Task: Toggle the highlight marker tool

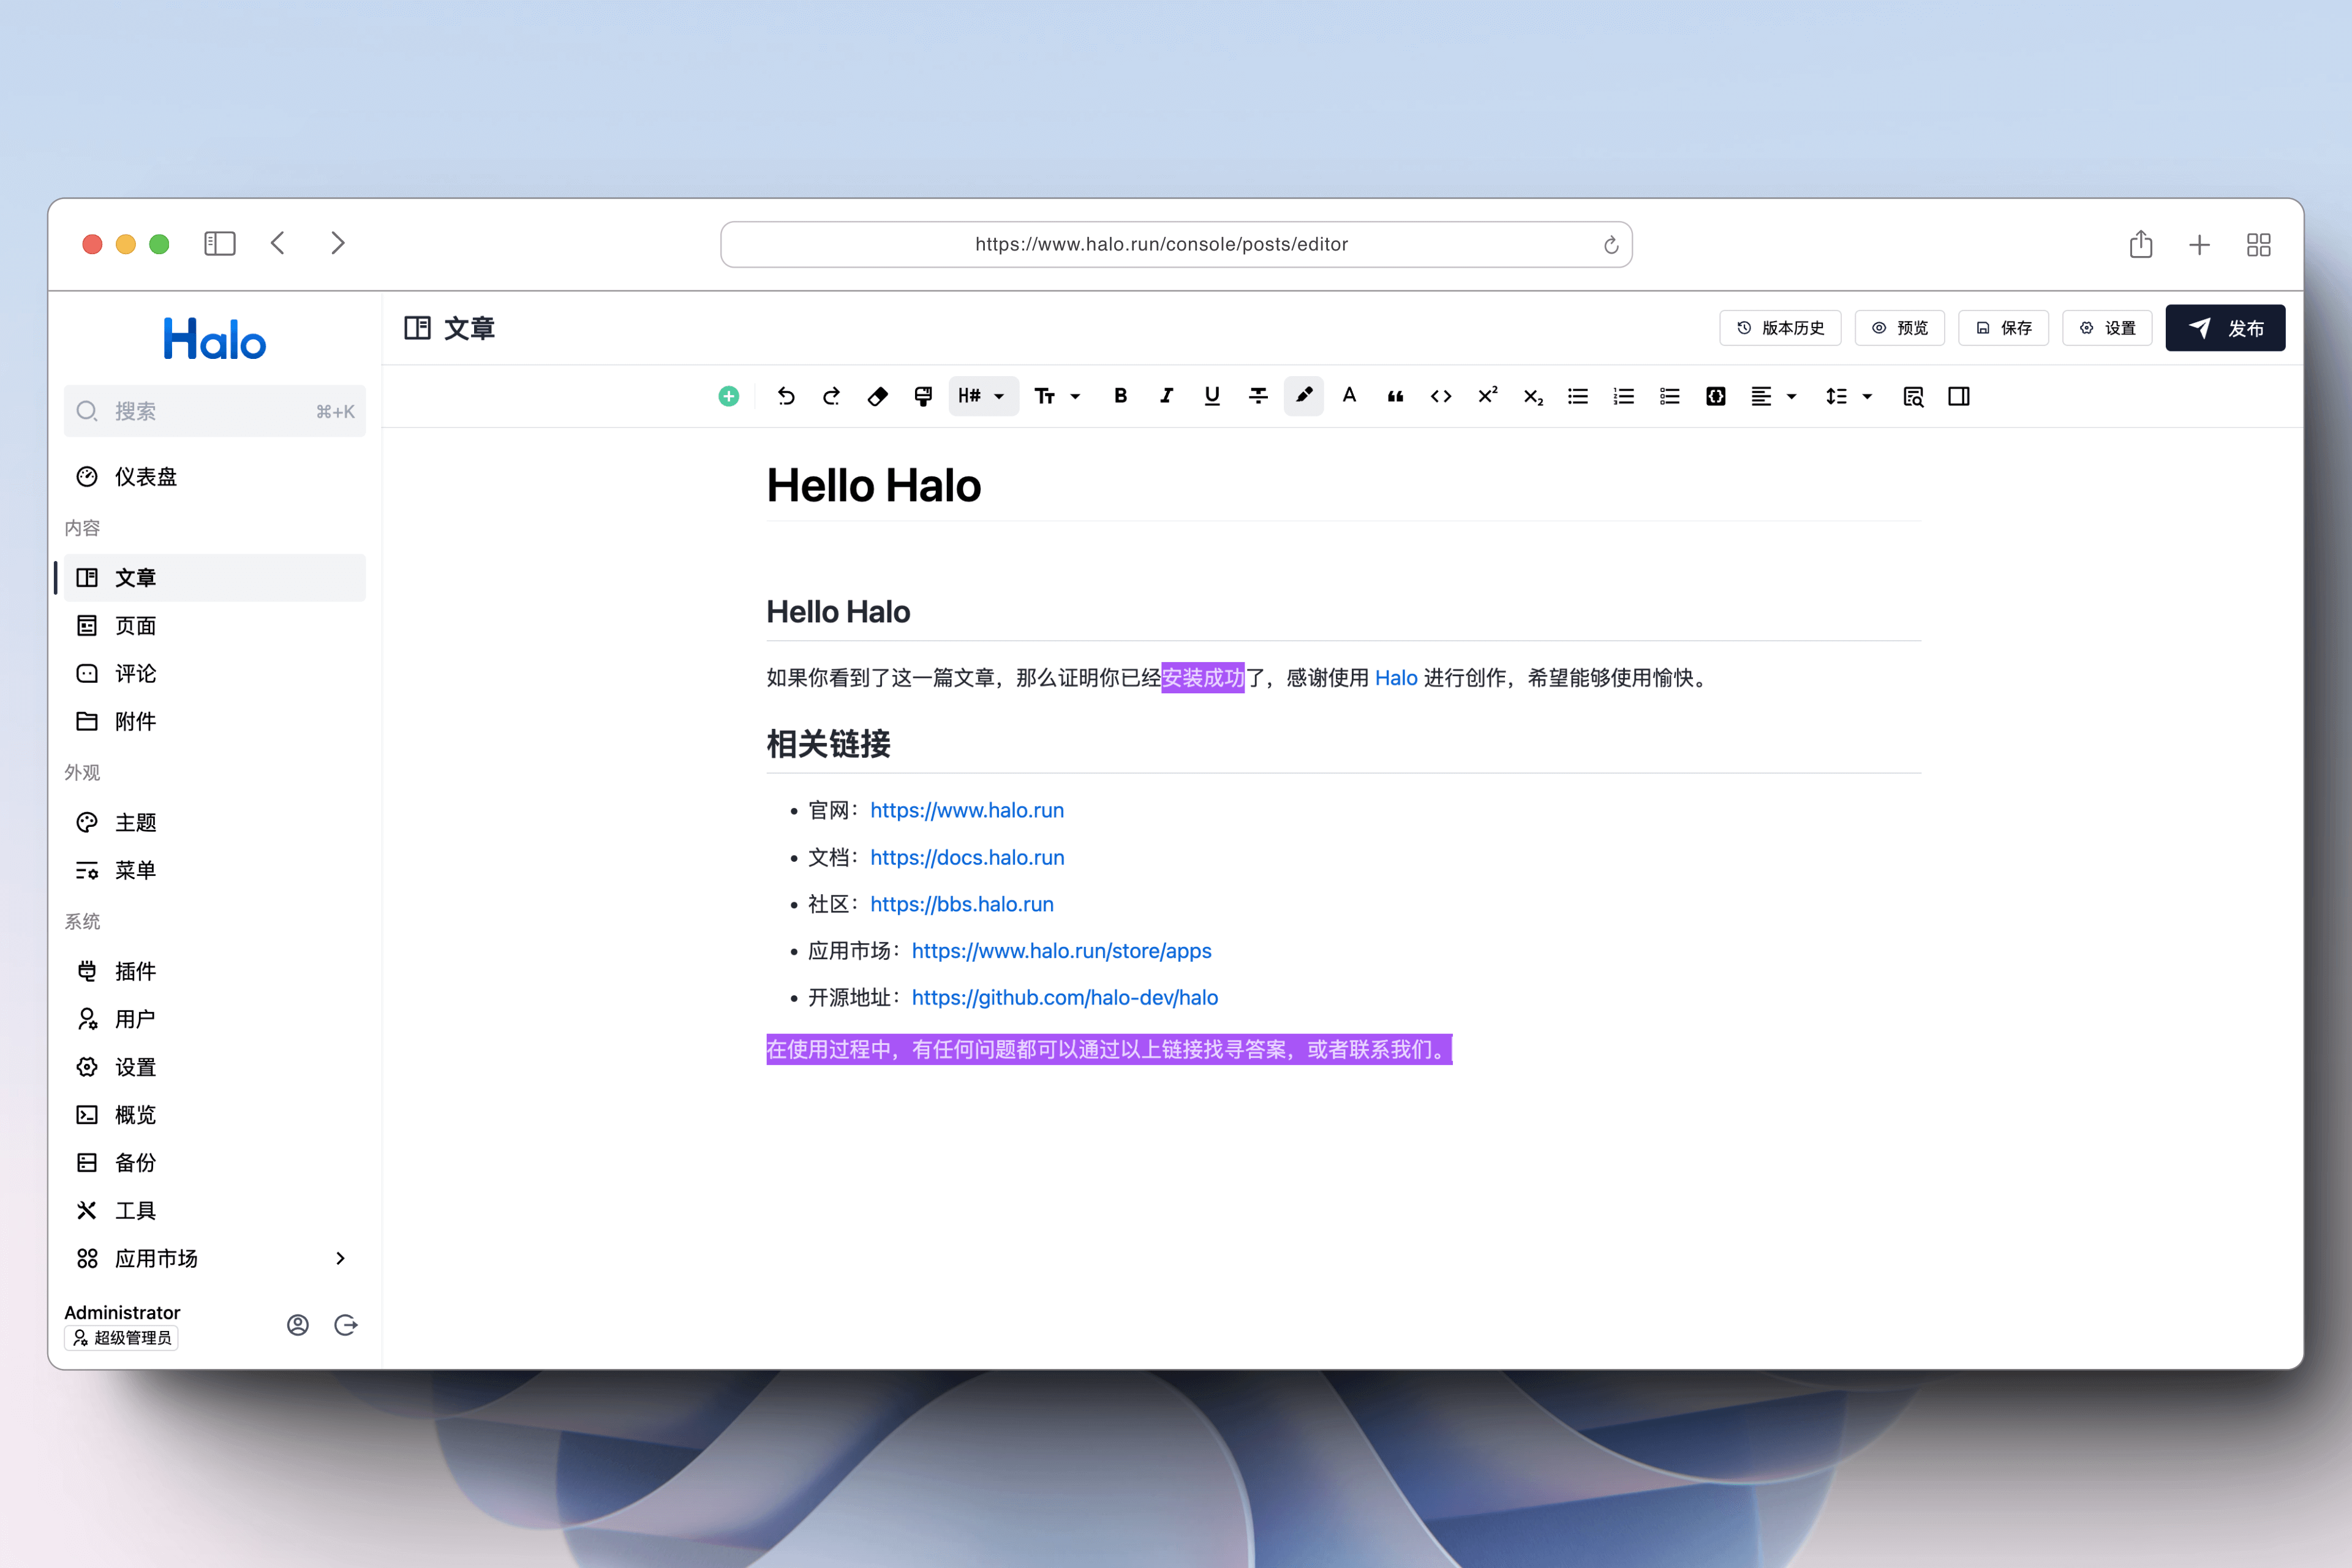Action: coord(1304,396)
